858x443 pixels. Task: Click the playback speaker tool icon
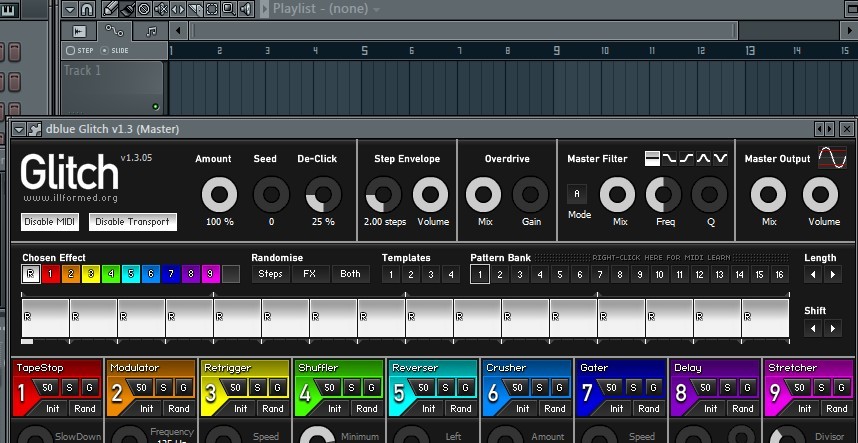(246, 8)
